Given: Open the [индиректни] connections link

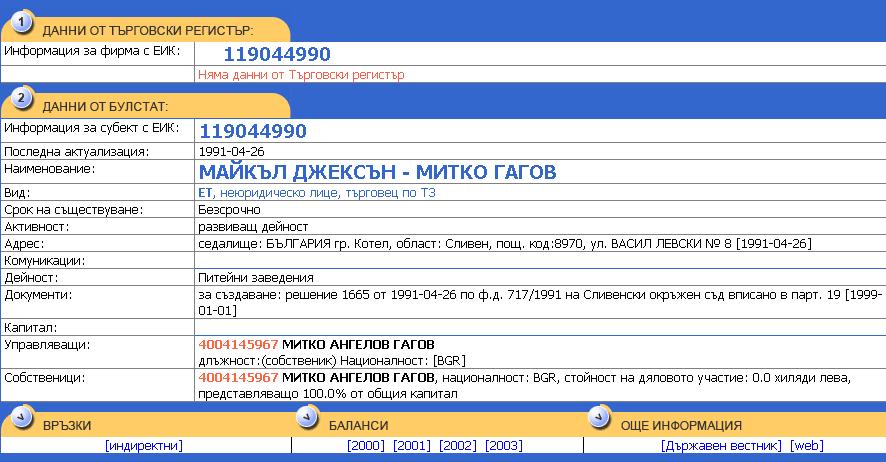Looking at the screenshot, I should coord(144,446).
